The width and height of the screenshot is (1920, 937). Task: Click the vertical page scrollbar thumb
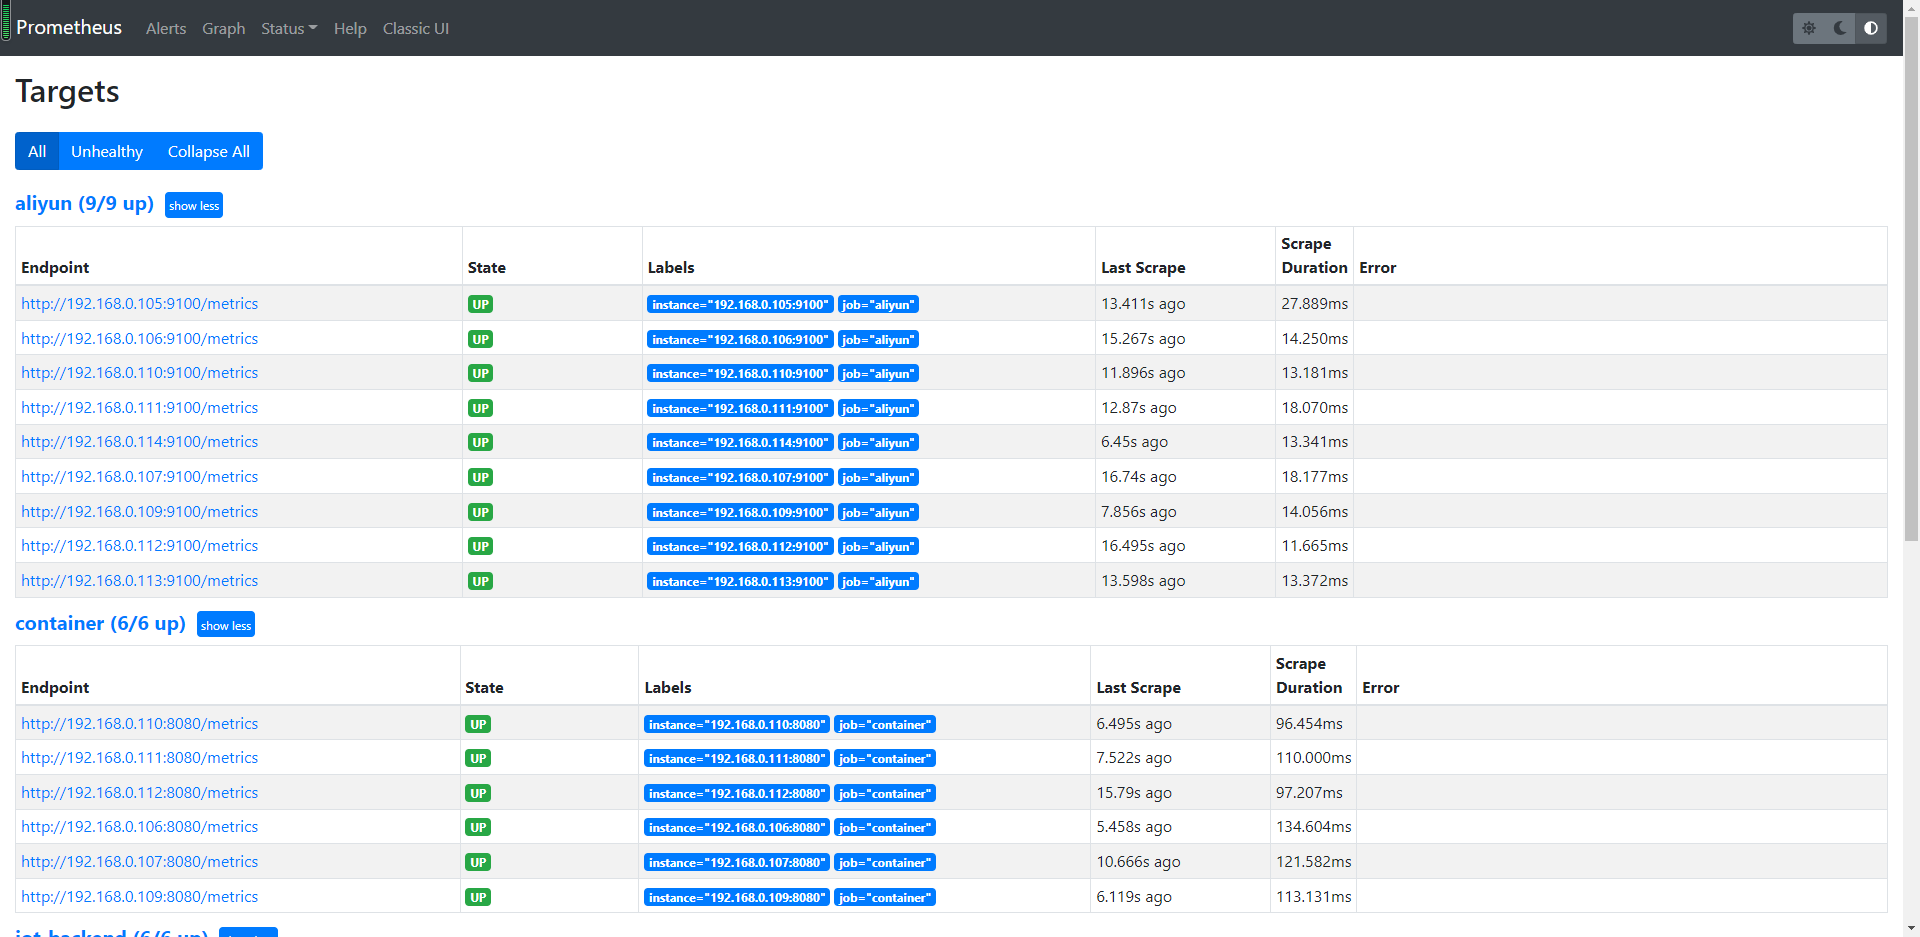(x=1911, y=278)
